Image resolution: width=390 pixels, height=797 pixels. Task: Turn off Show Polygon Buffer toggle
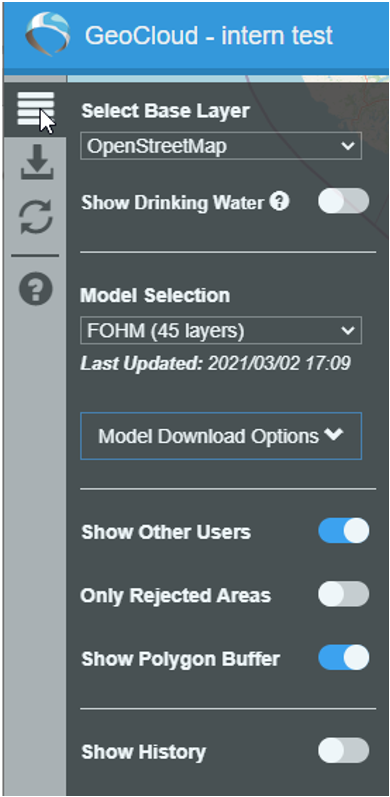[344, 658]
